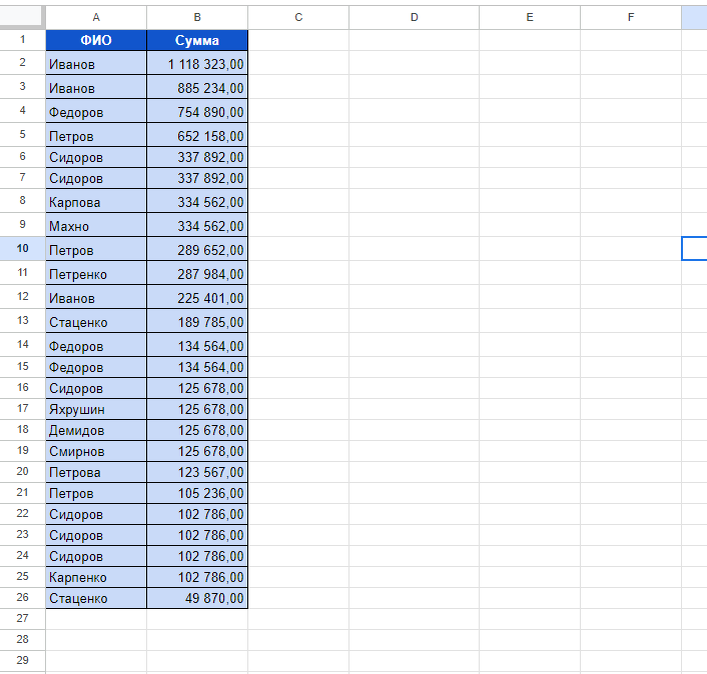Click the Сумма header cell
The width and height of the screenshot is (707, 674).
(197, 40)
